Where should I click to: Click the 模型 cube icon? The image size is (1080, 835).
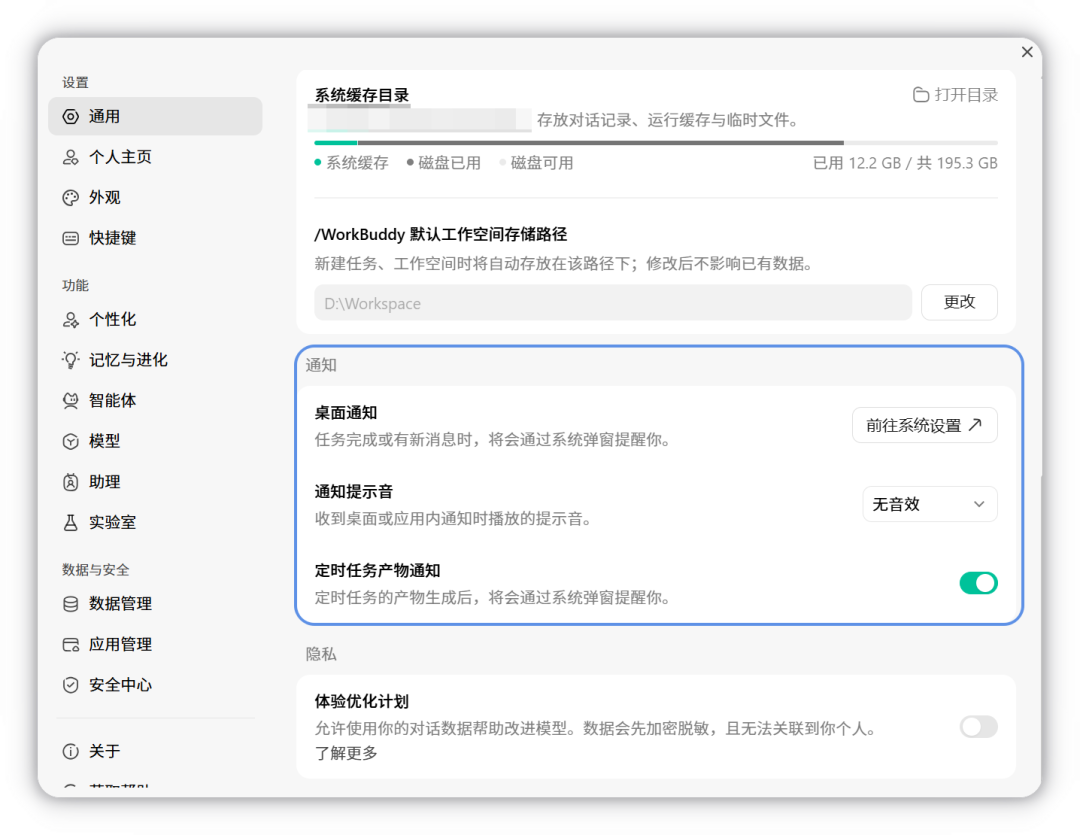click(x=70, y=441)
